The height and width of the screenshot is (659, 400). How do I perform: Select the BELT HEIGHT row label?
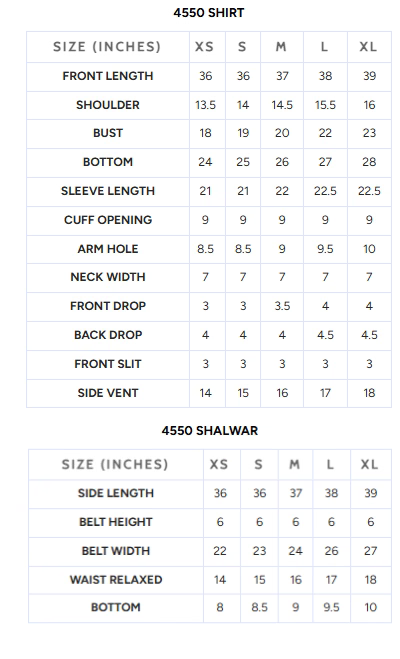point(116,522)
